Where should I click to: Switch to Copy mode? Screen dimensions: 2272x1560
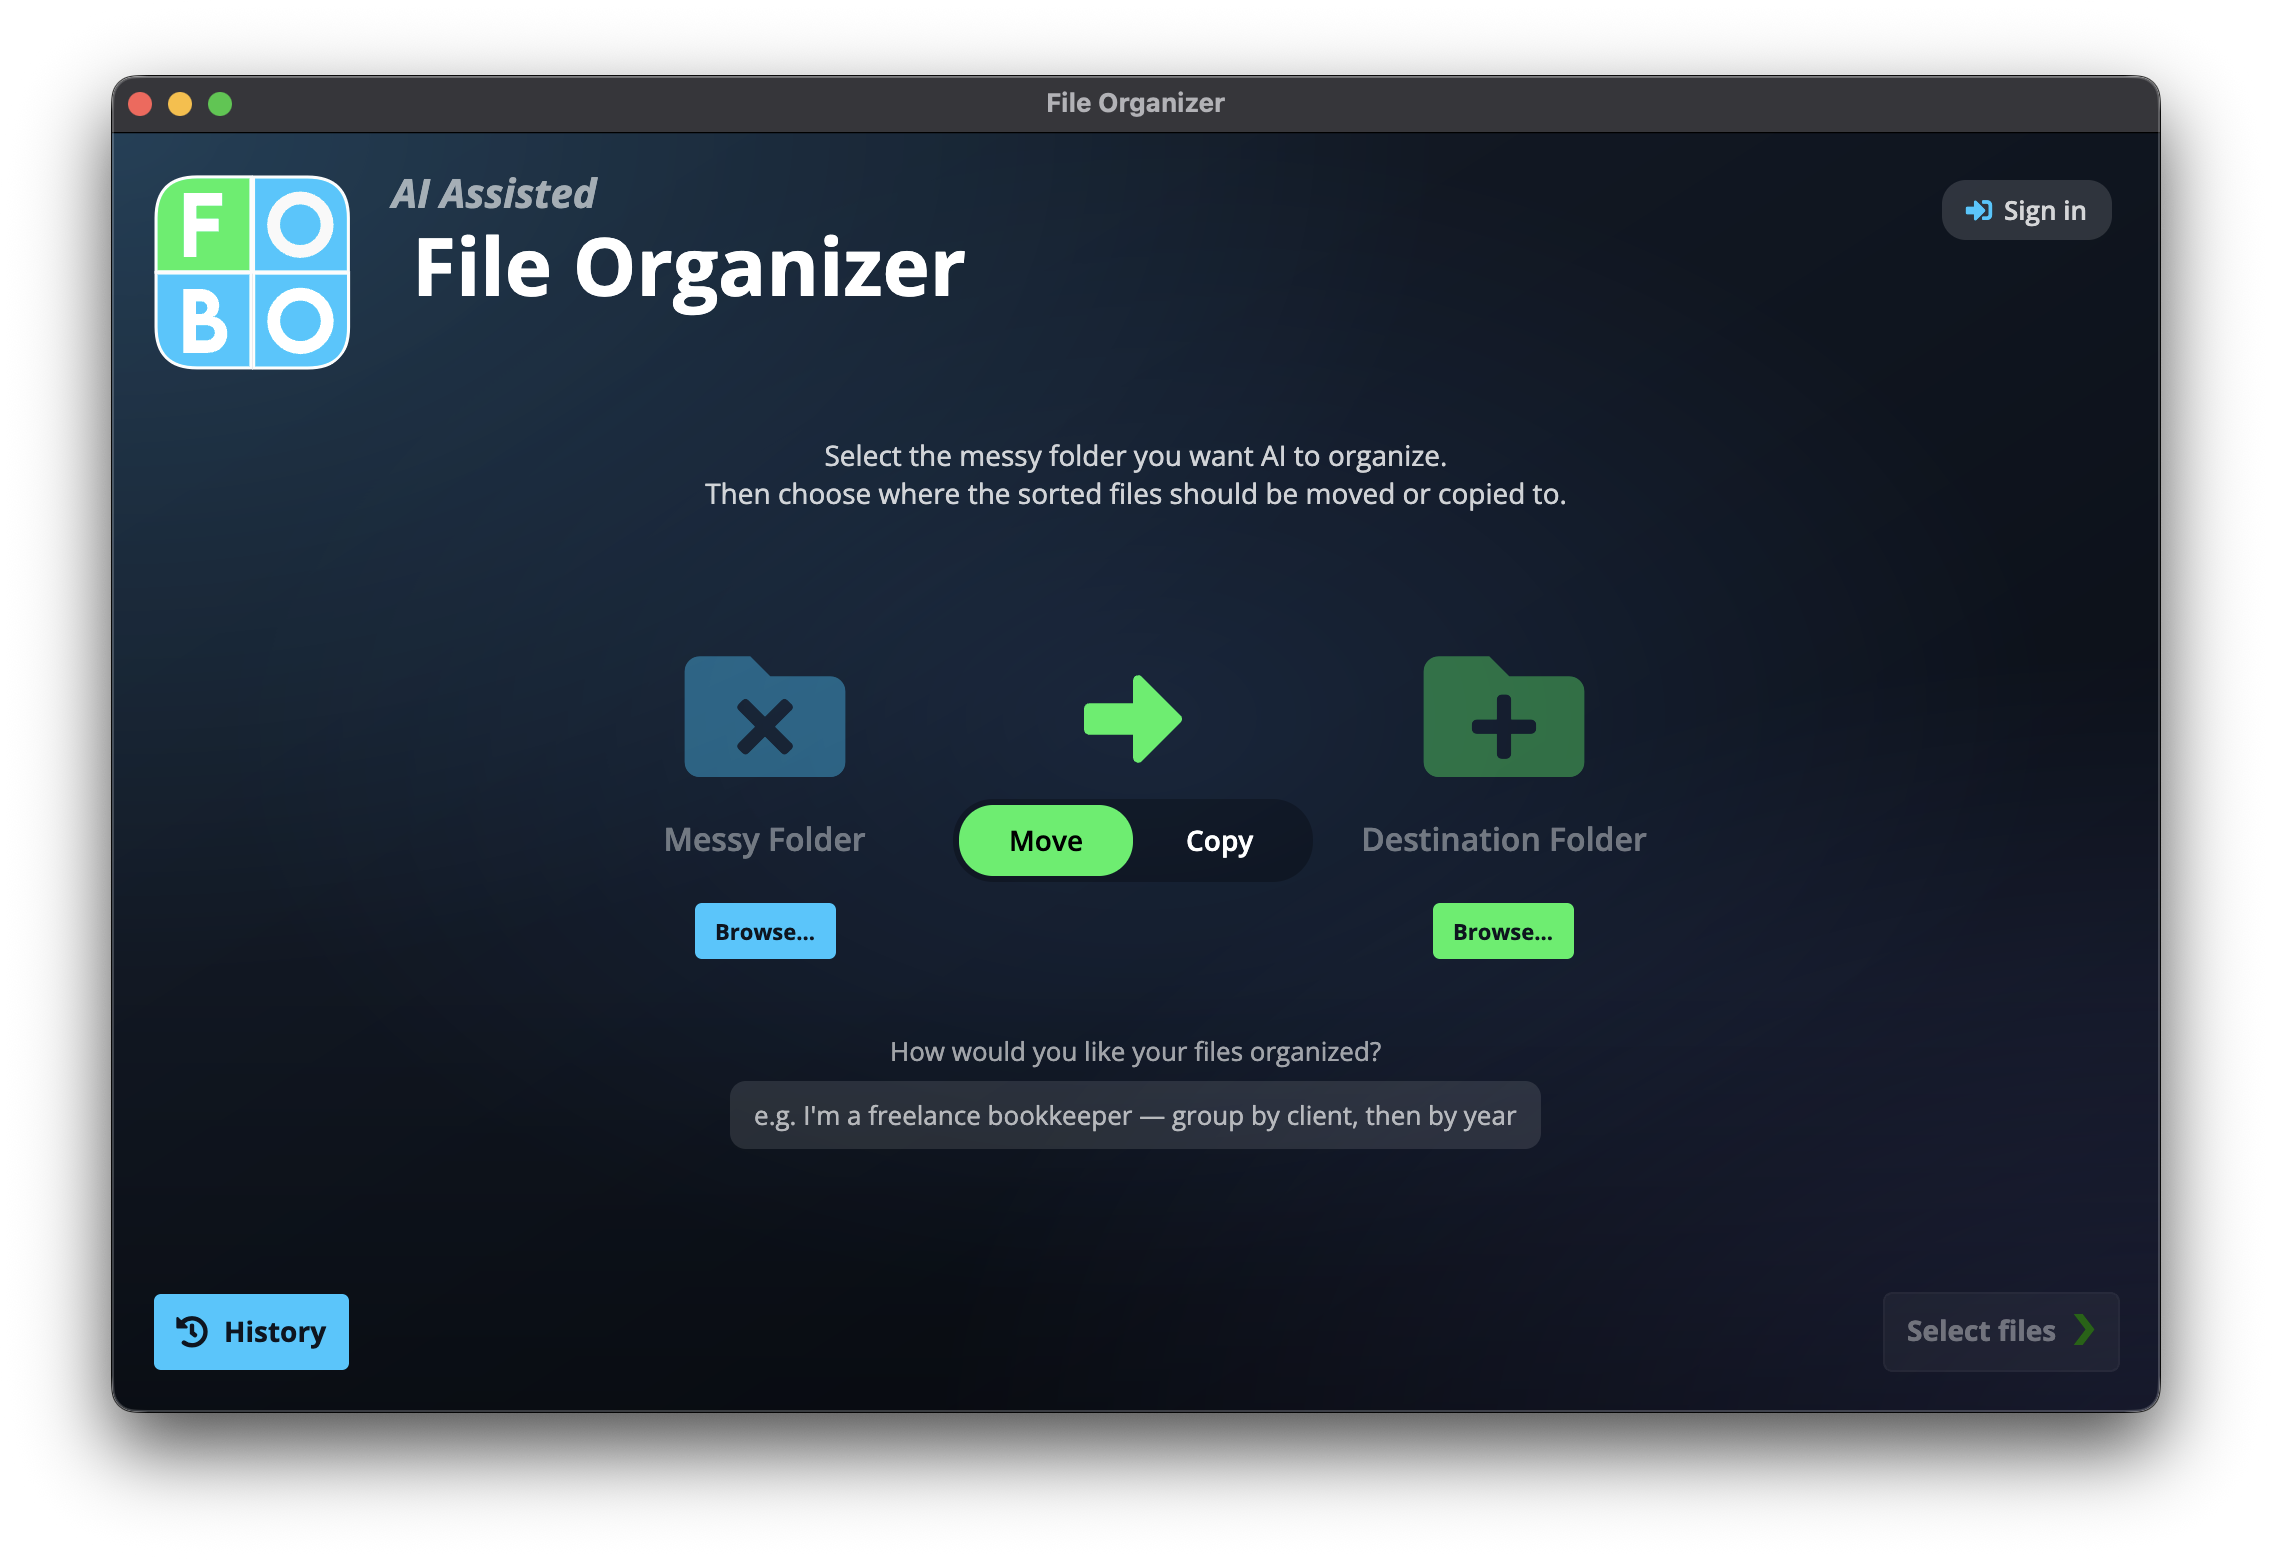click(x=1219, y=840)
